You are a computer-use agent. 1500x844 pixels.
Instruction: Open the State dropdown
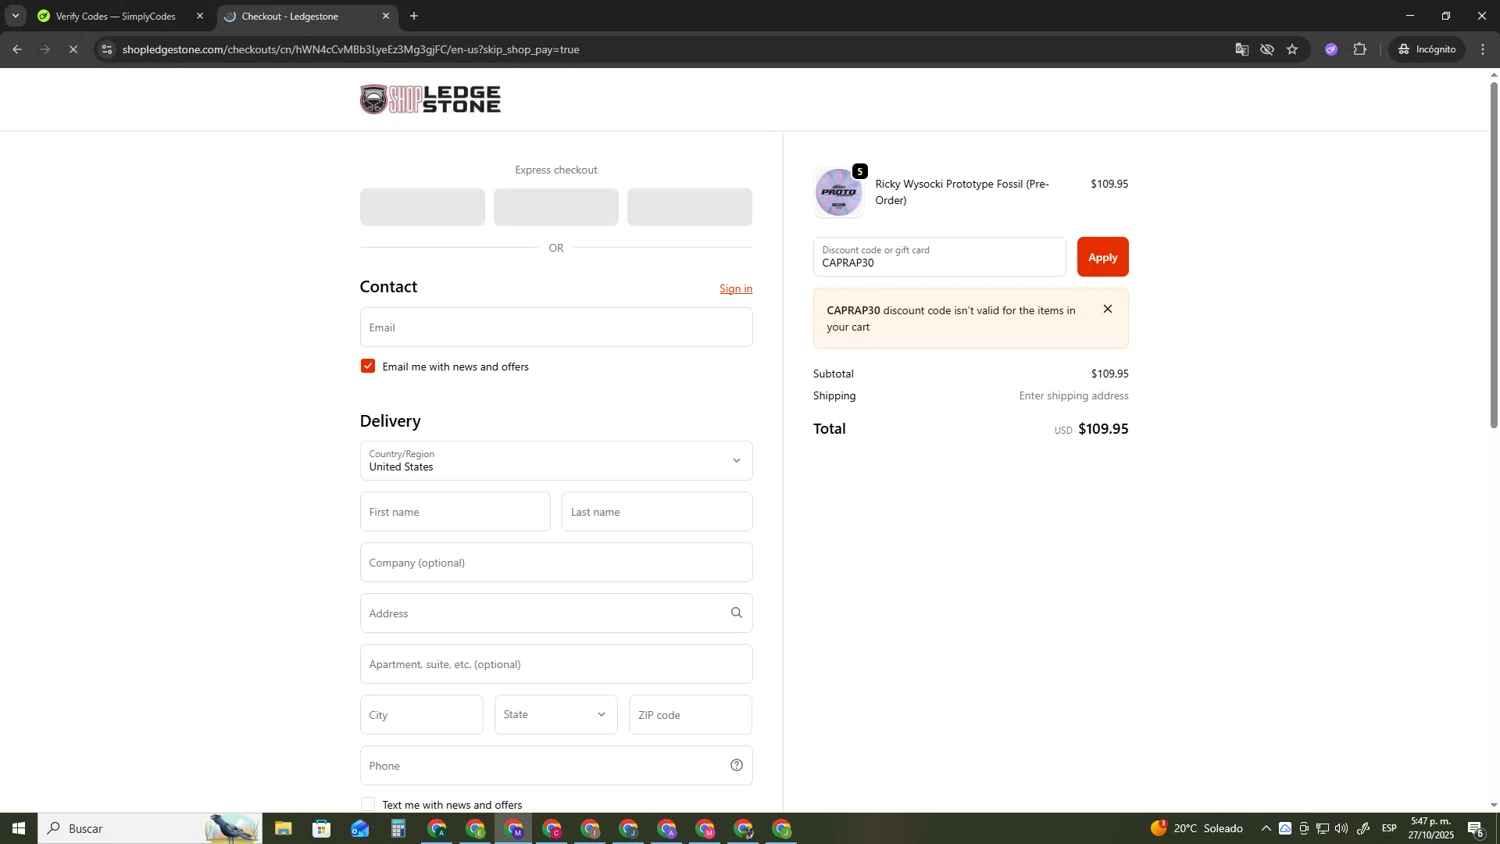coord(556,715)
